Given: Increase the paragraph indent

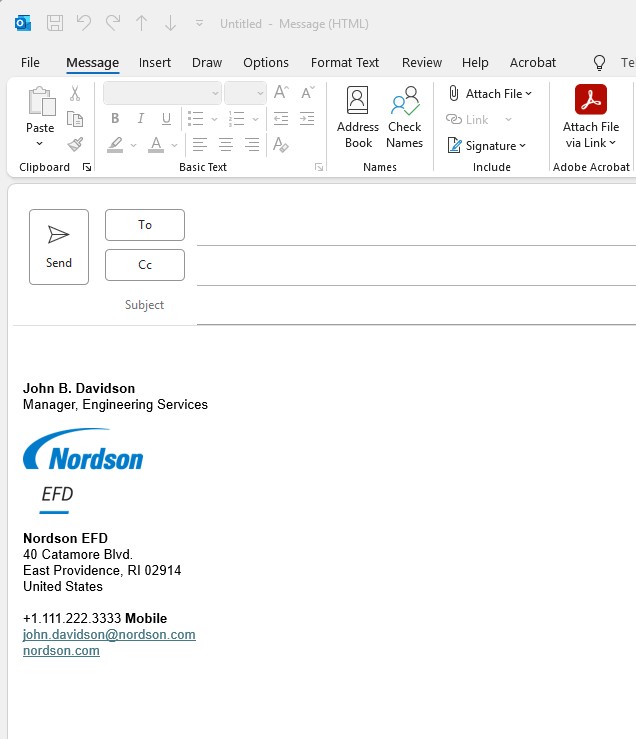Looking at the screenshot, I should click(x=307, y=119).
